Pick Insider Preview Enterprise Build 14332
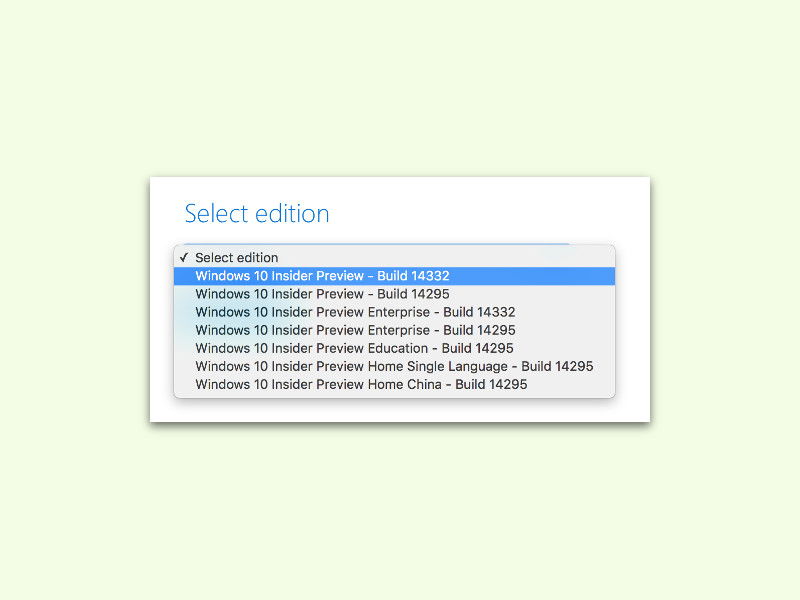 click(394, 312)
